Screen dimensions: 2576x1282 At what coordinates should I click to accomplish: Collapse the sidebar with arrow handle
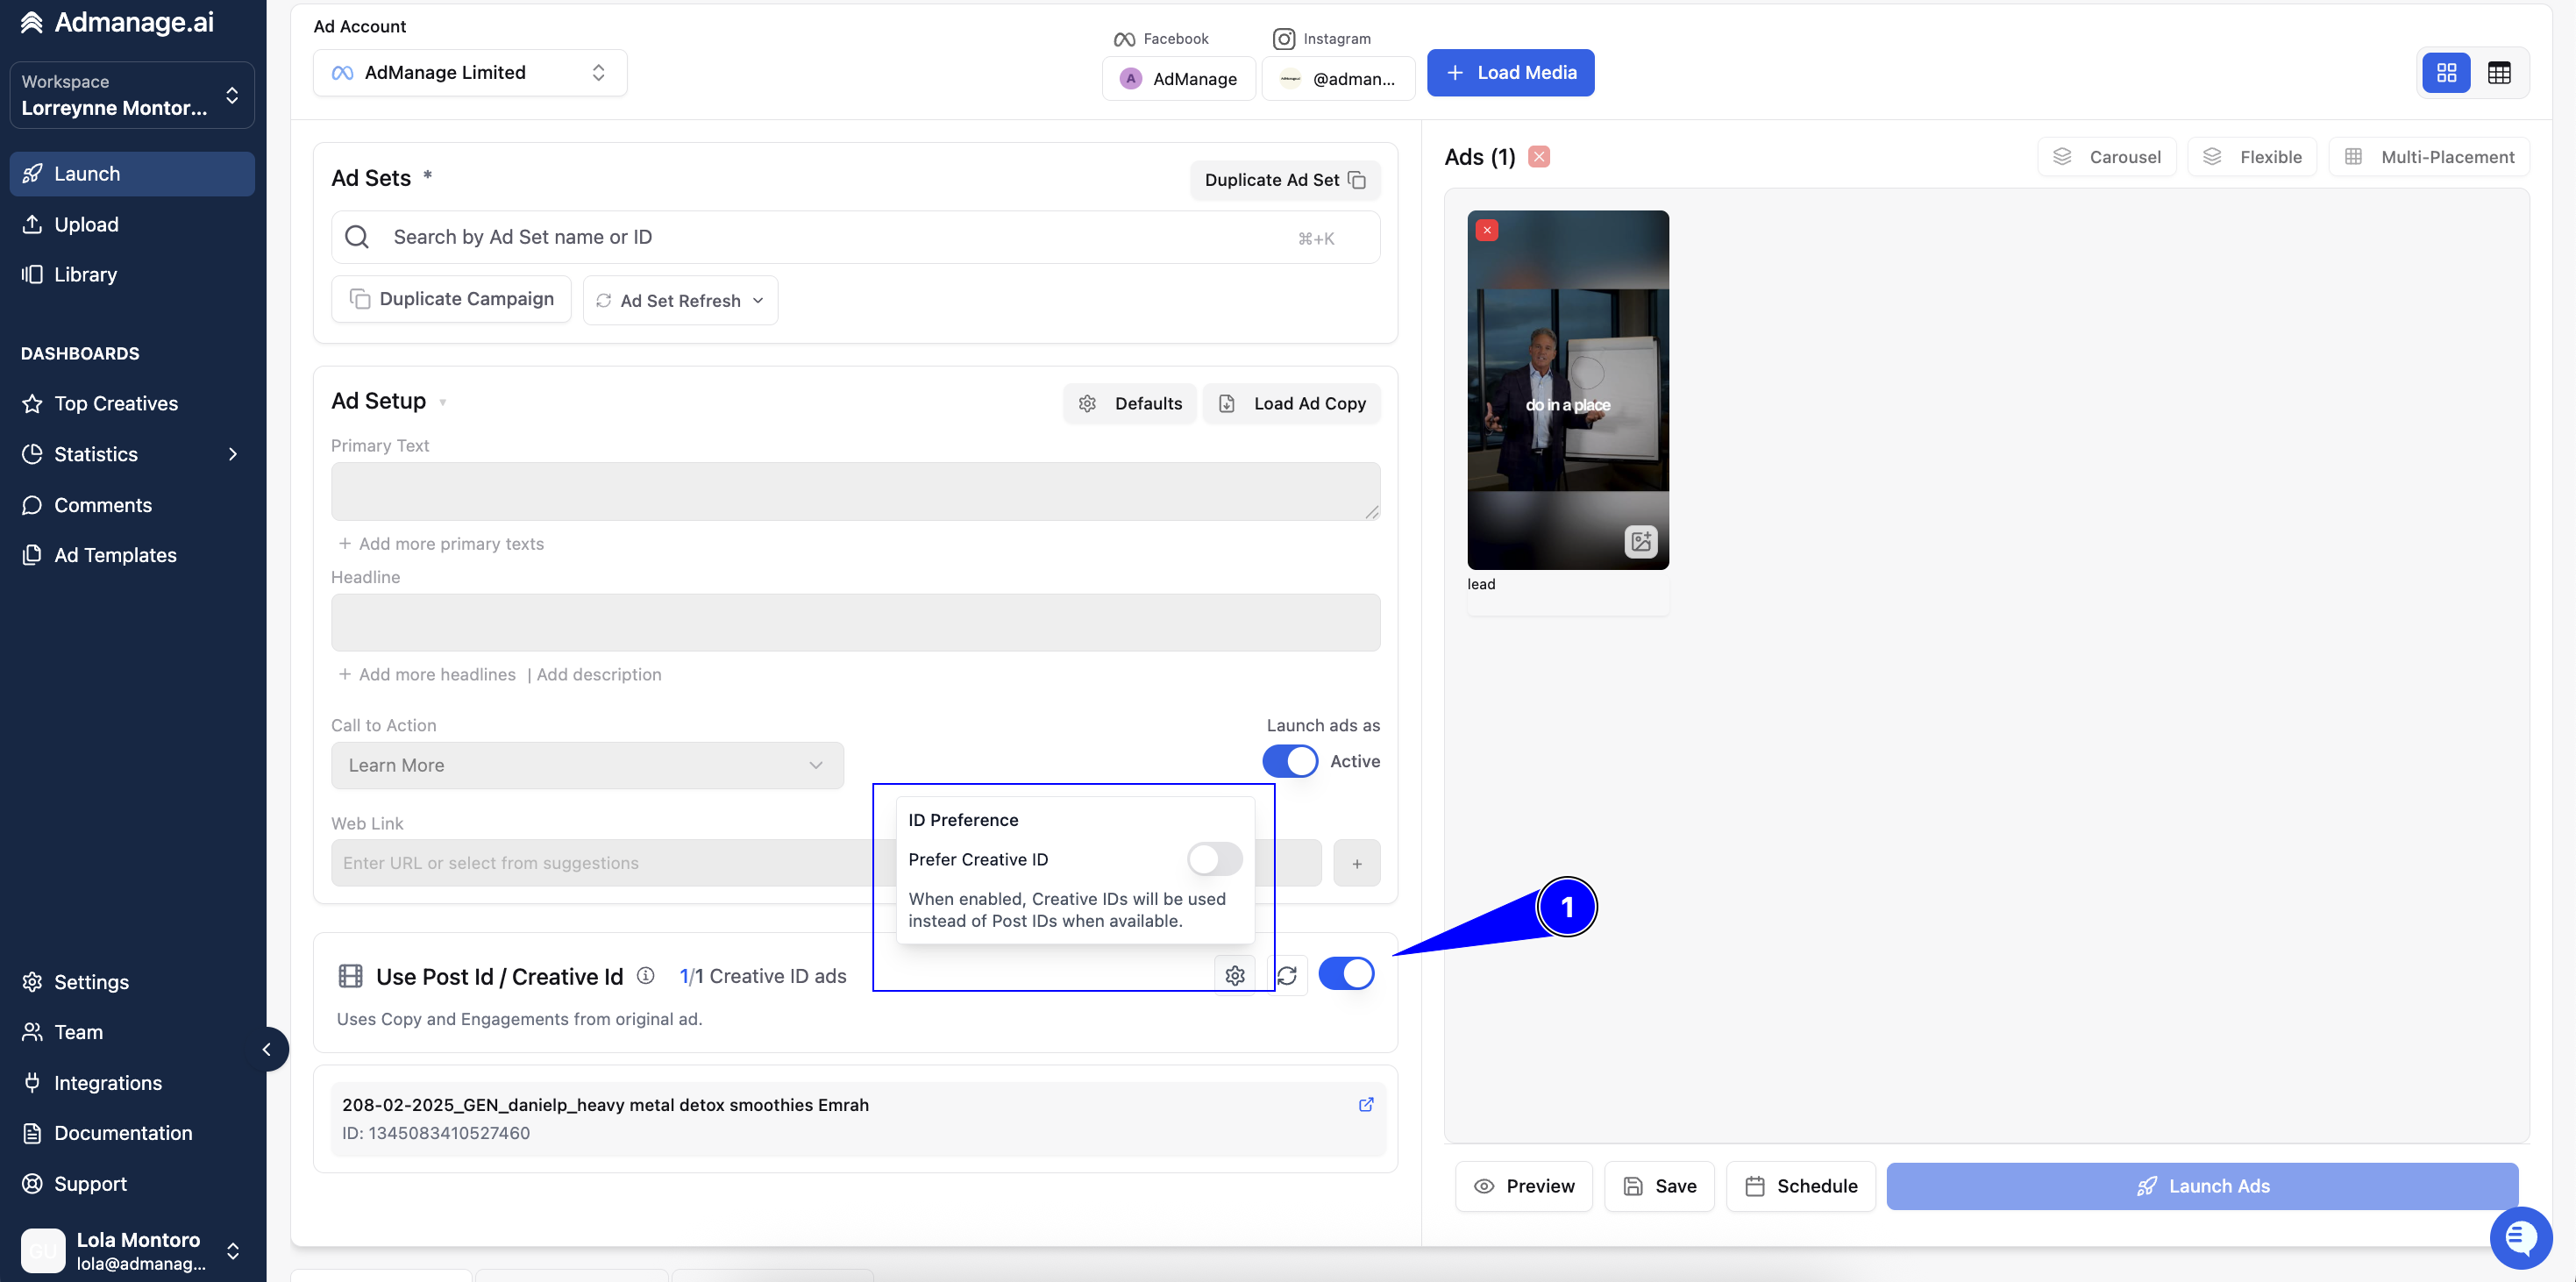coord(267,1049)
